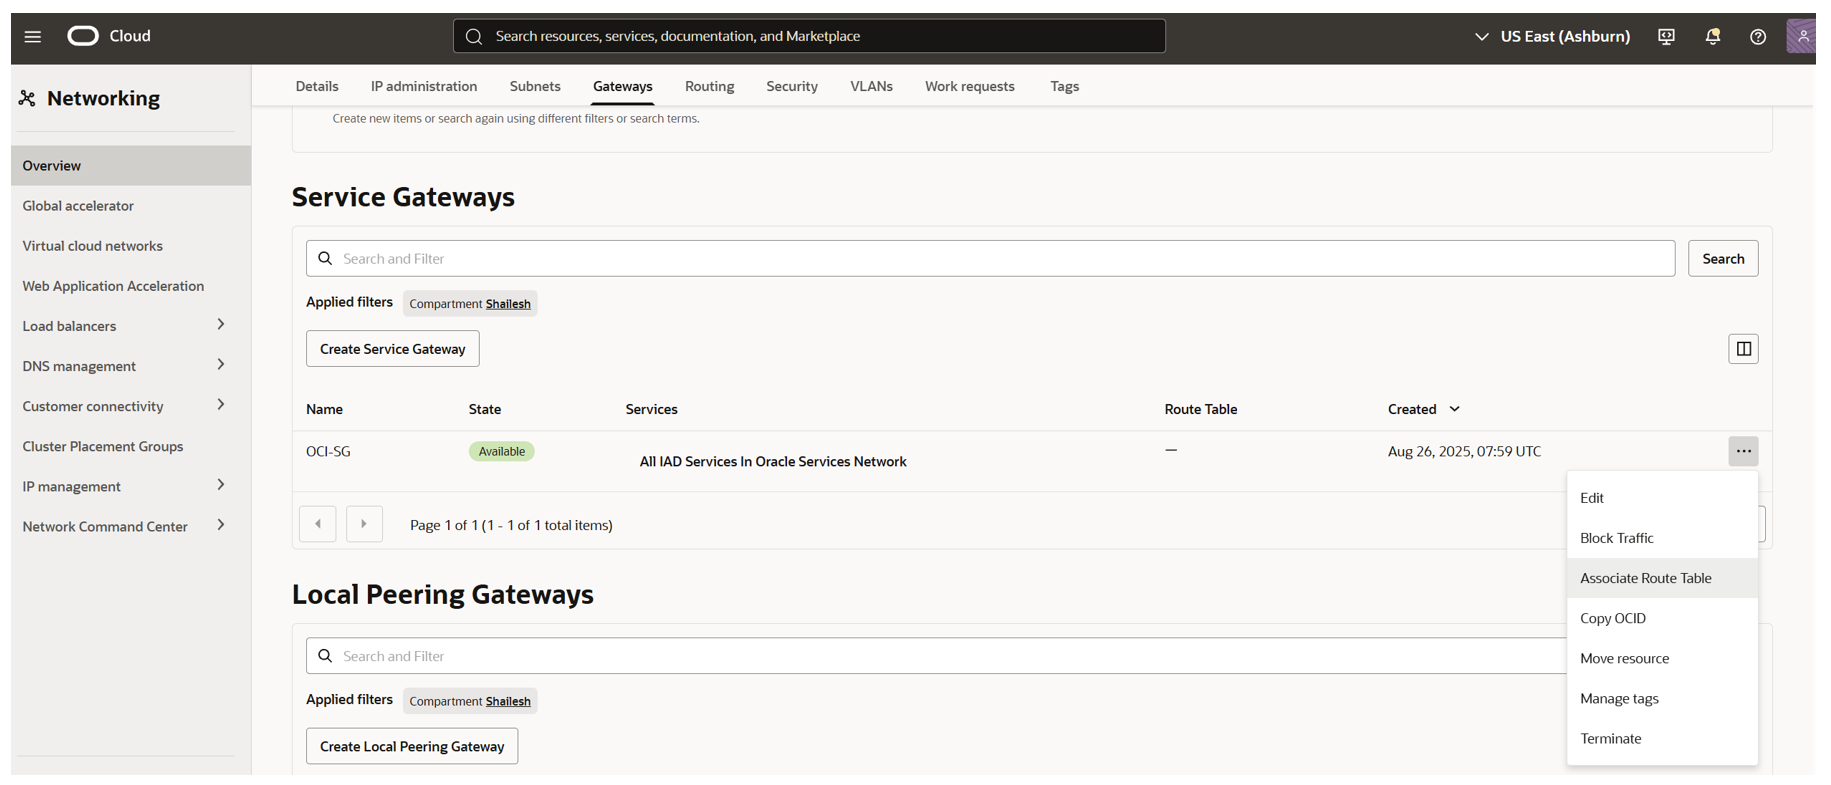Screen dimensions: 1831x785
Task: Open the Shailesh compartment filter under Local Peering Gateways
Action: pyautogui.click(x=508, y=701)
